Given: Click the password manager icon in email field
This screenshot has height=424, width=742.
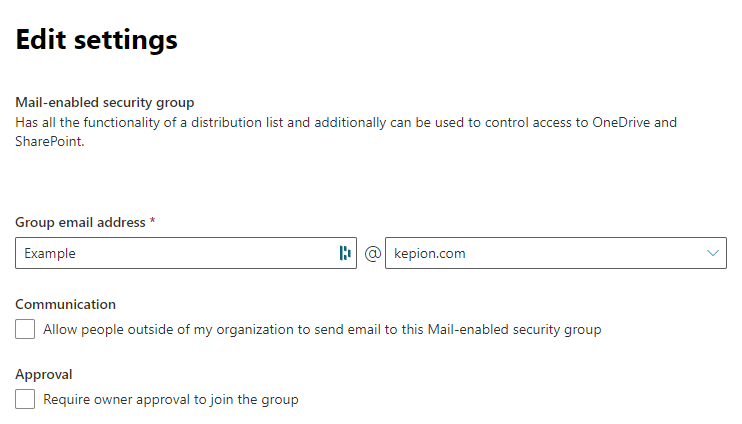Looking at the screenshot, I should pyautogui.click(x=345, y=253).
